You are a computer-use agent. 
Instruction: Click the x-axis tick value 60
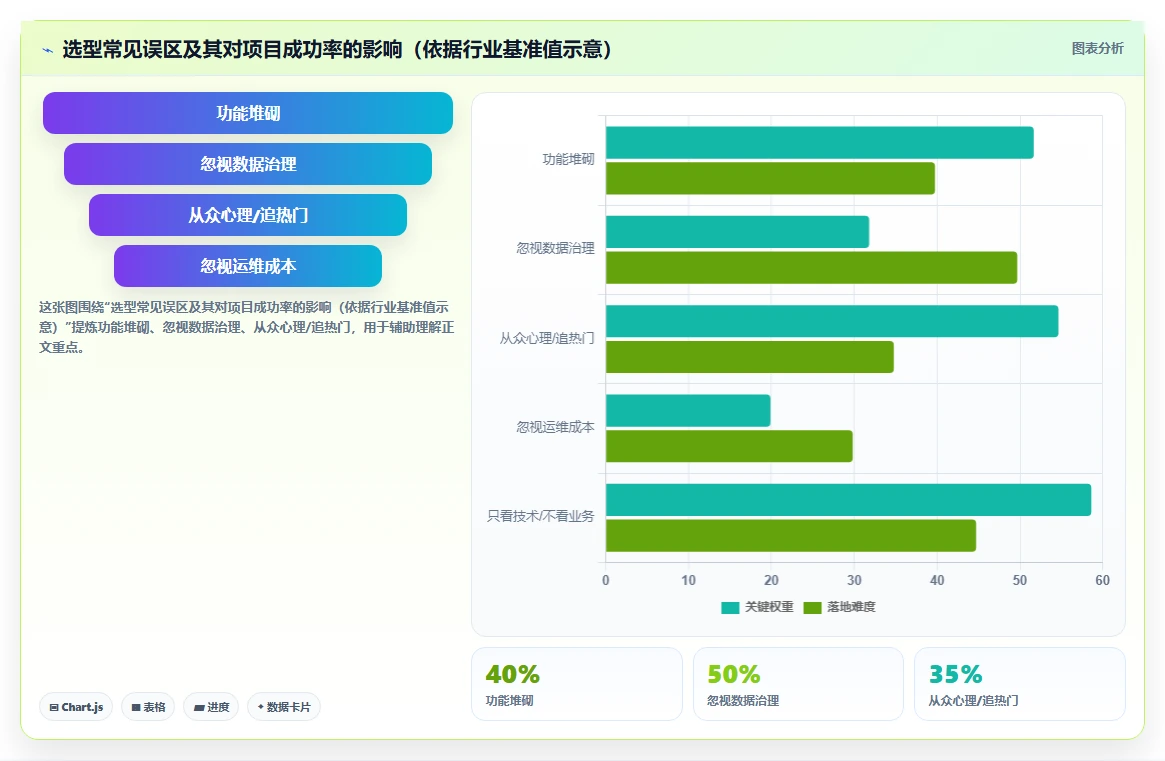1102,580
